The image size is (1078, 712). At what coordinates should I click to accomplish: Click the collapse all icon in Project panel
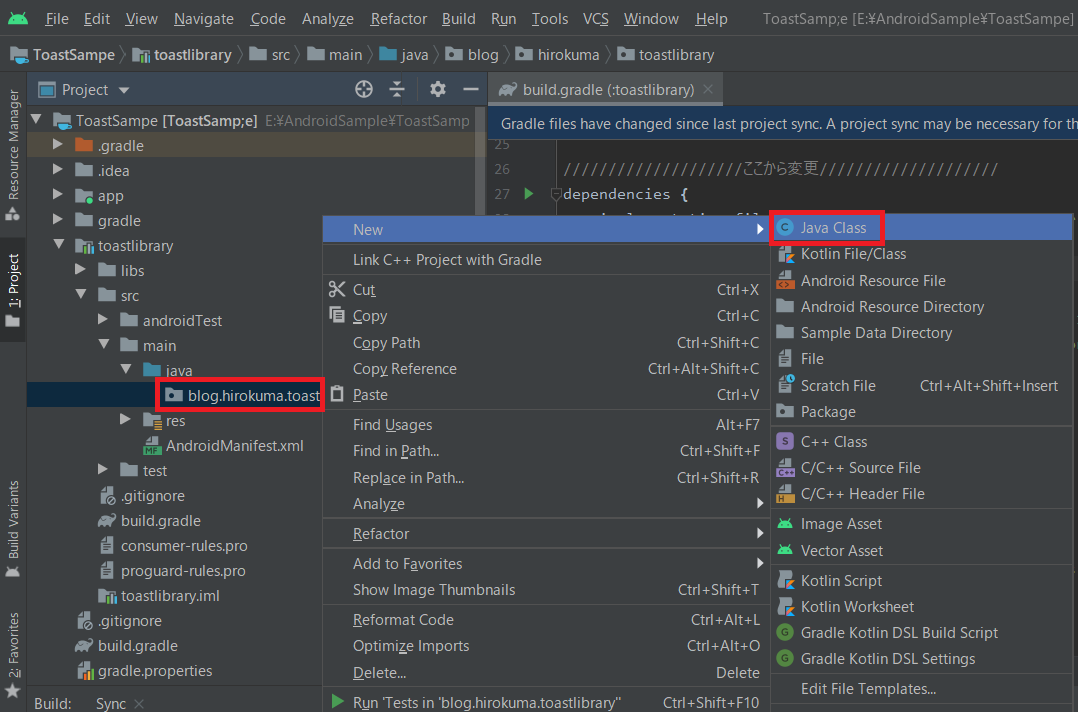coord(397,89)
